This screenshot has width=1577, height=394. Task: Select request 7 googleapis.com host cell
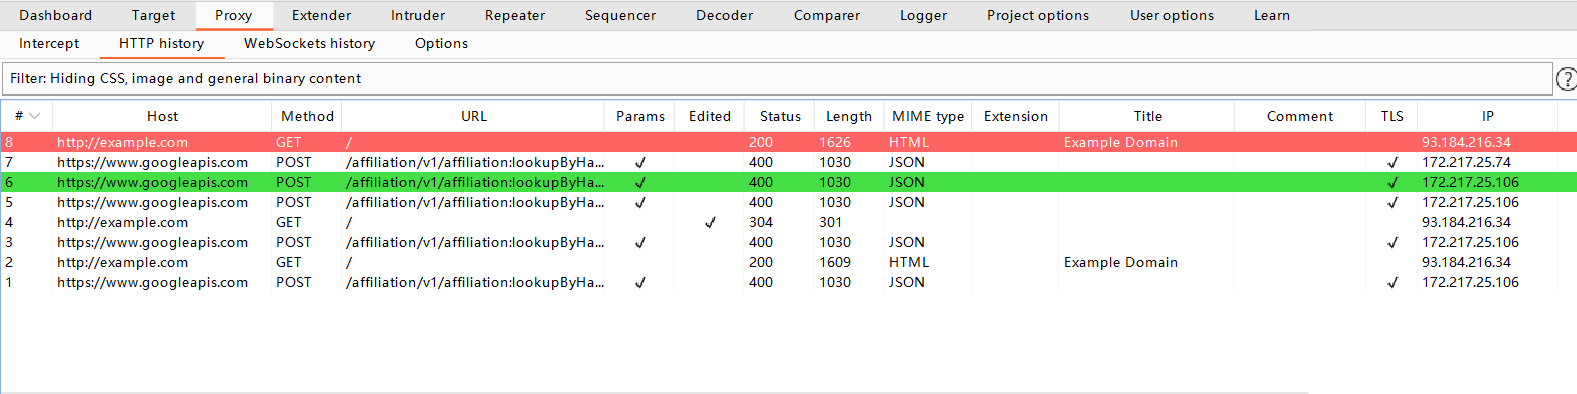152,162
